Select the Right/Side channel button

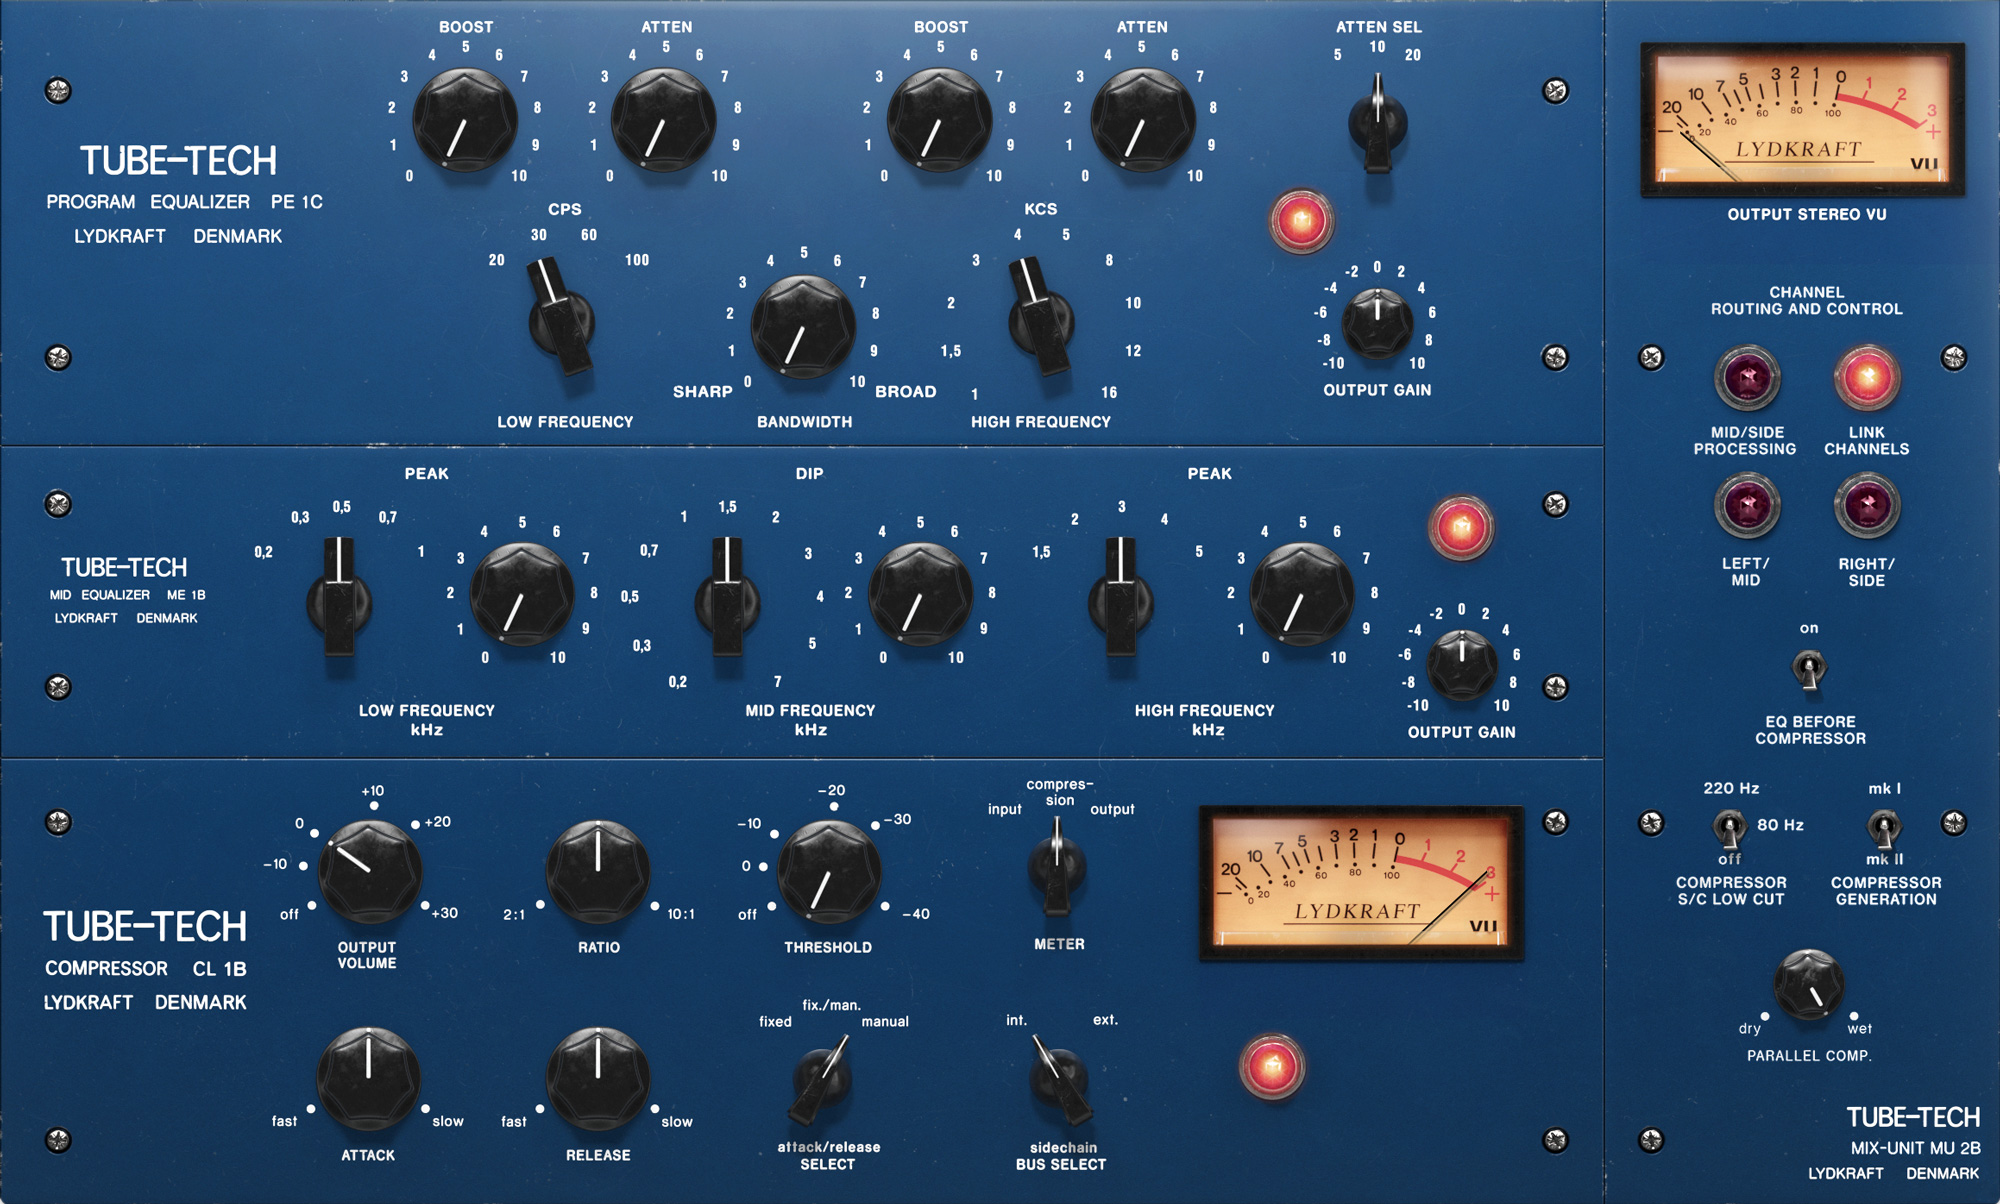click(1866, 506)
